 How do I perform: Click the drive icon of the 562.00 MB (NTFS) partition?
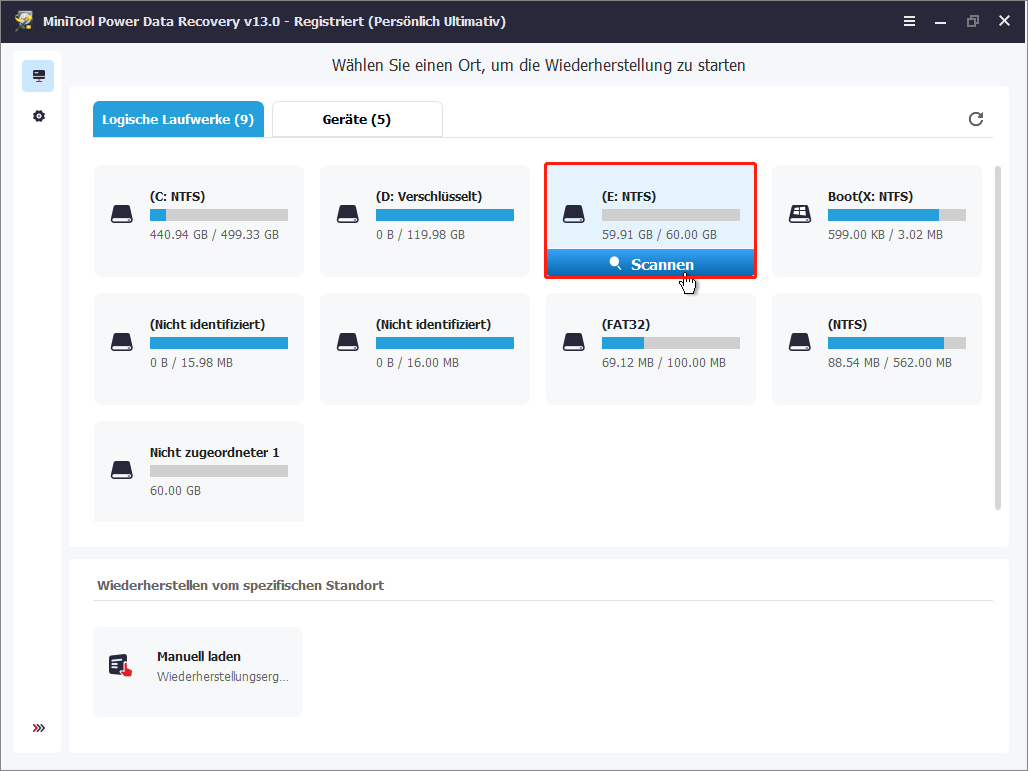pos(800,342)
